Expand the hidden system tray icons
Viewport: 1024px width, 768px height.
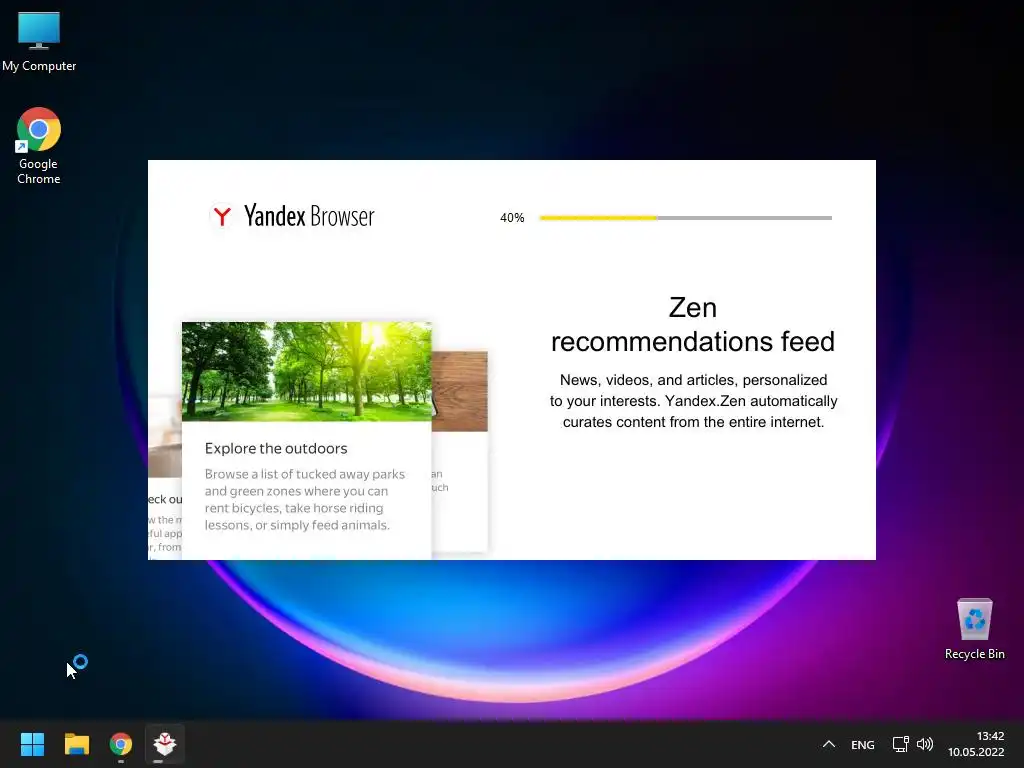pyautogui.click(x=829, y=744)
